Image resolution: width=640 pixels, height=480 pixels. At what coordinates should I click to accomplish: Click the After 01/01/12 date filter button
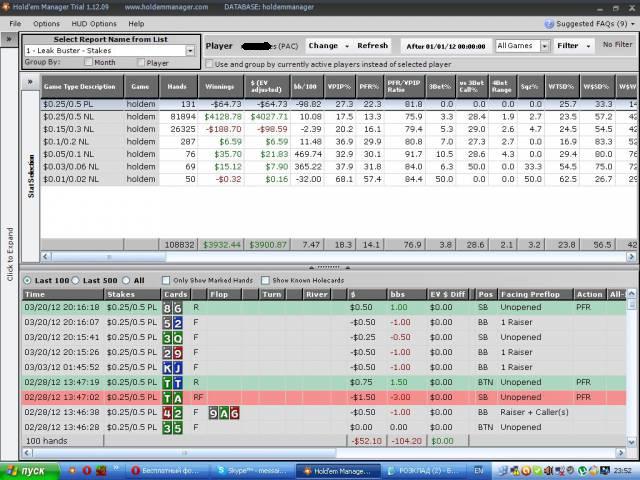(x=446, y=46)
